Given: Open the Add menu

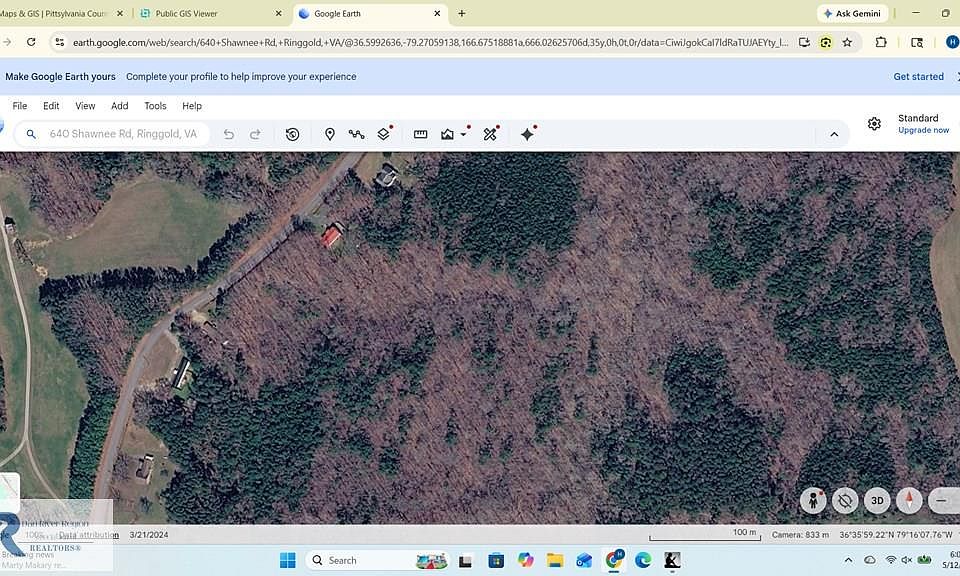Looking at the screenshot, I should (120, 106).
